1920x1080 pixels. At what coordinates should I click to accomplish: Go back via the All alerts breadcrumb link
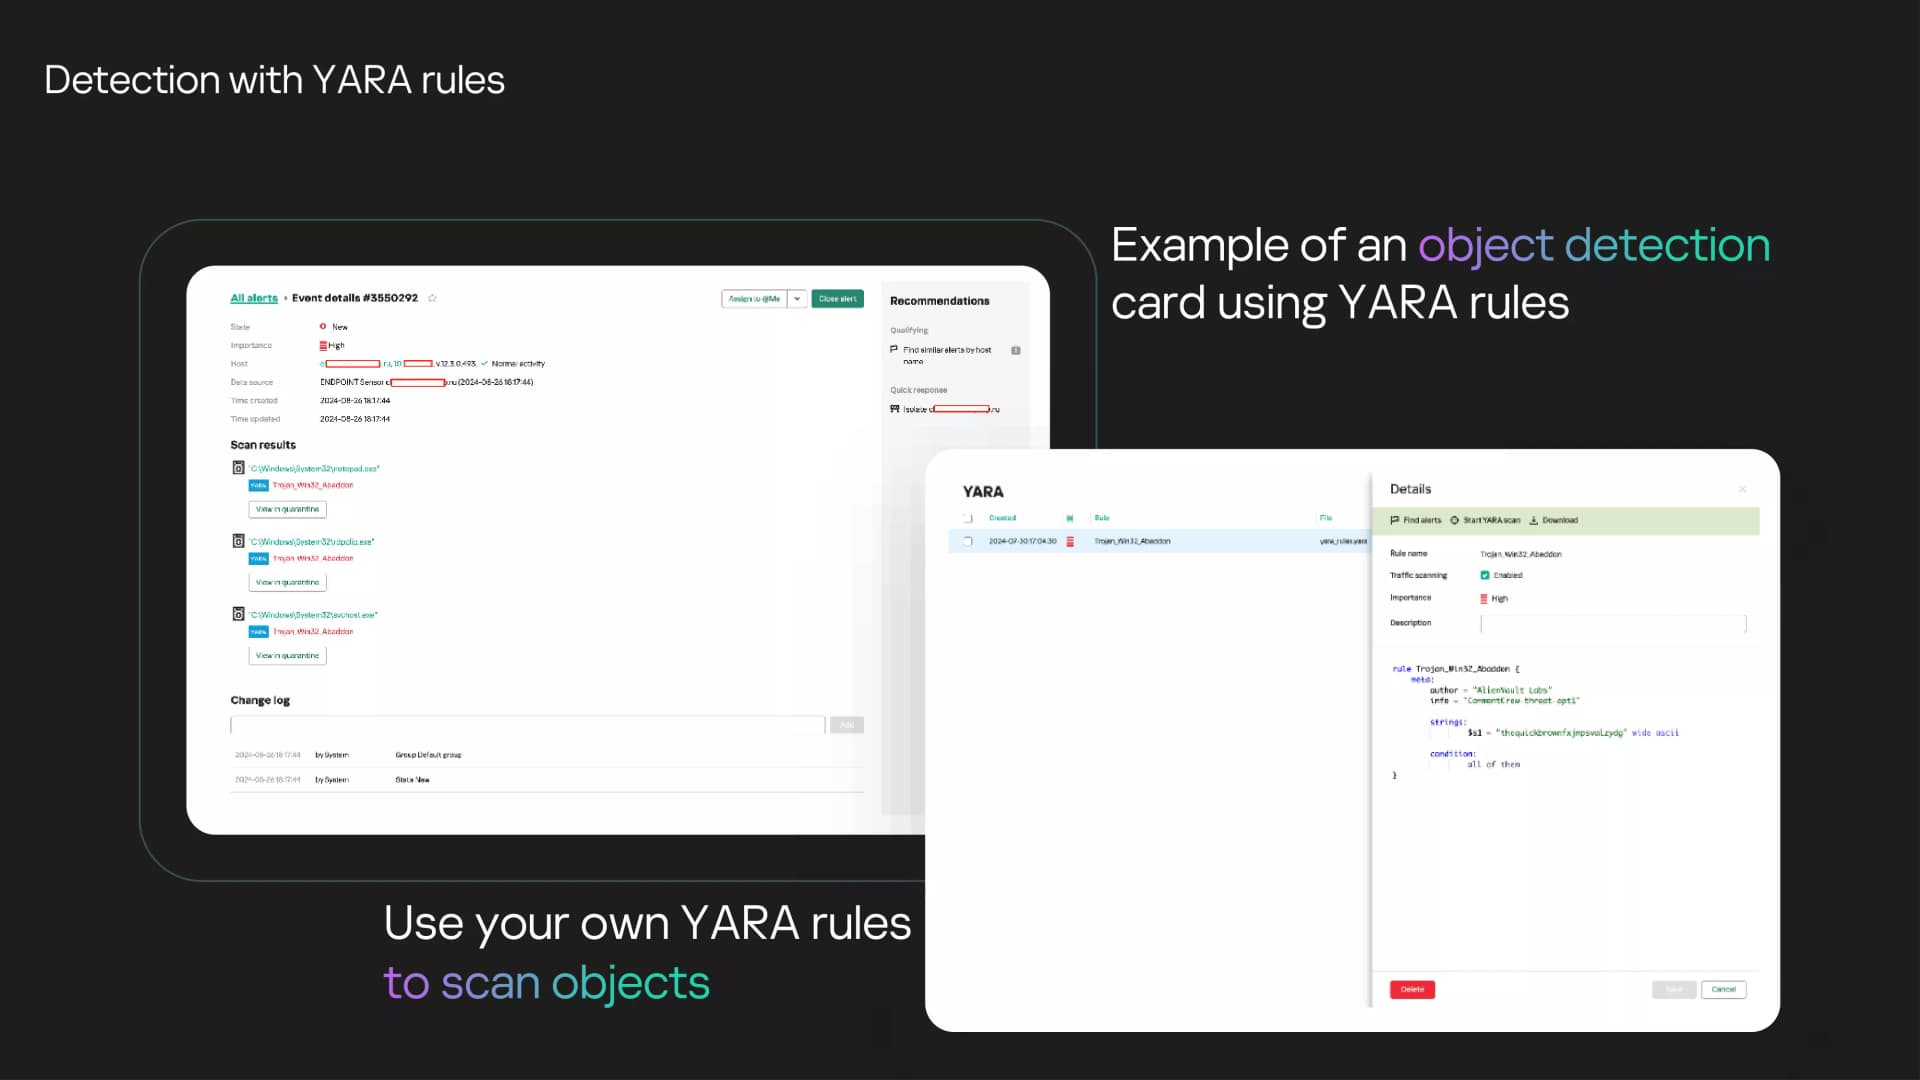[x=254, y=298]
